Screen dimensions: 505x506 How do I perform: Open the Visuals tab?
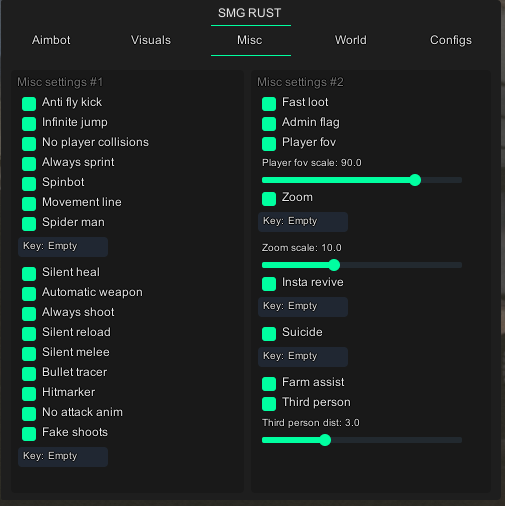151,40
